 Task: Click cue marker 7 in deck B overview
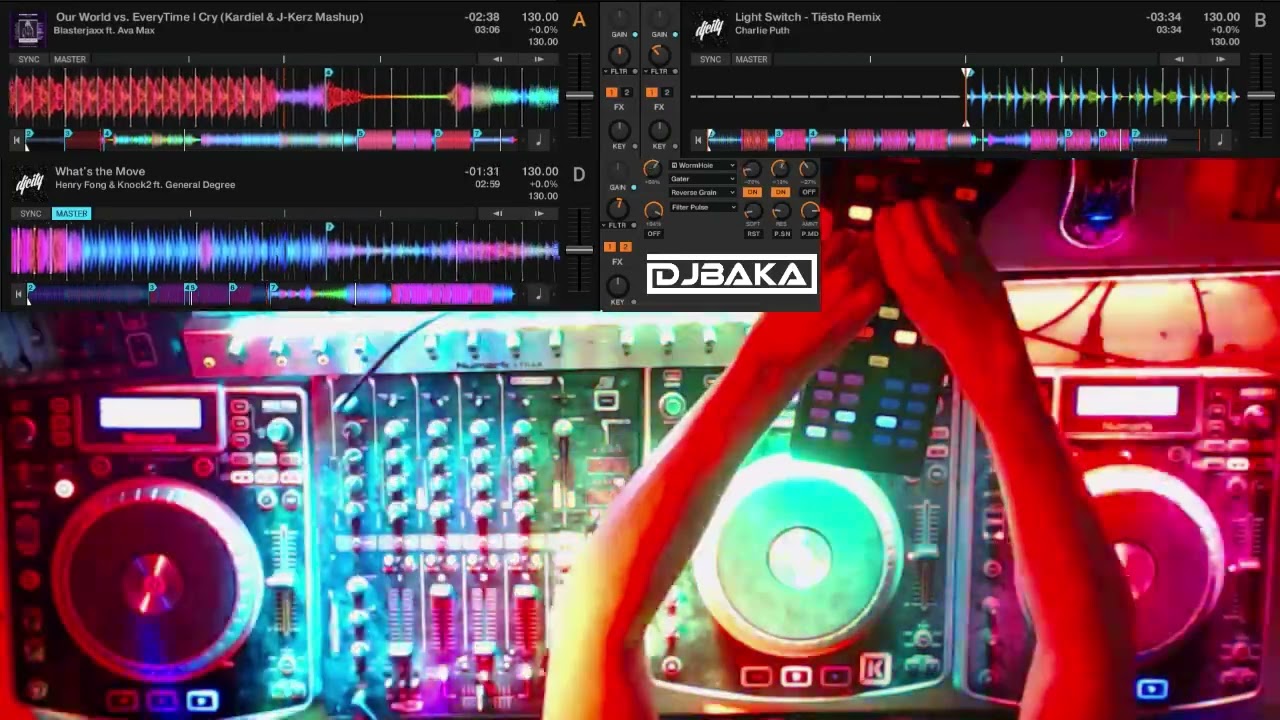[x=1134, y=134]
